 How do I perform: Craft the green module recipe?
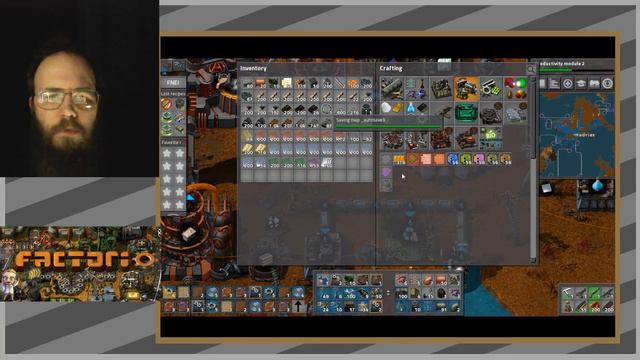click(466, 159)
